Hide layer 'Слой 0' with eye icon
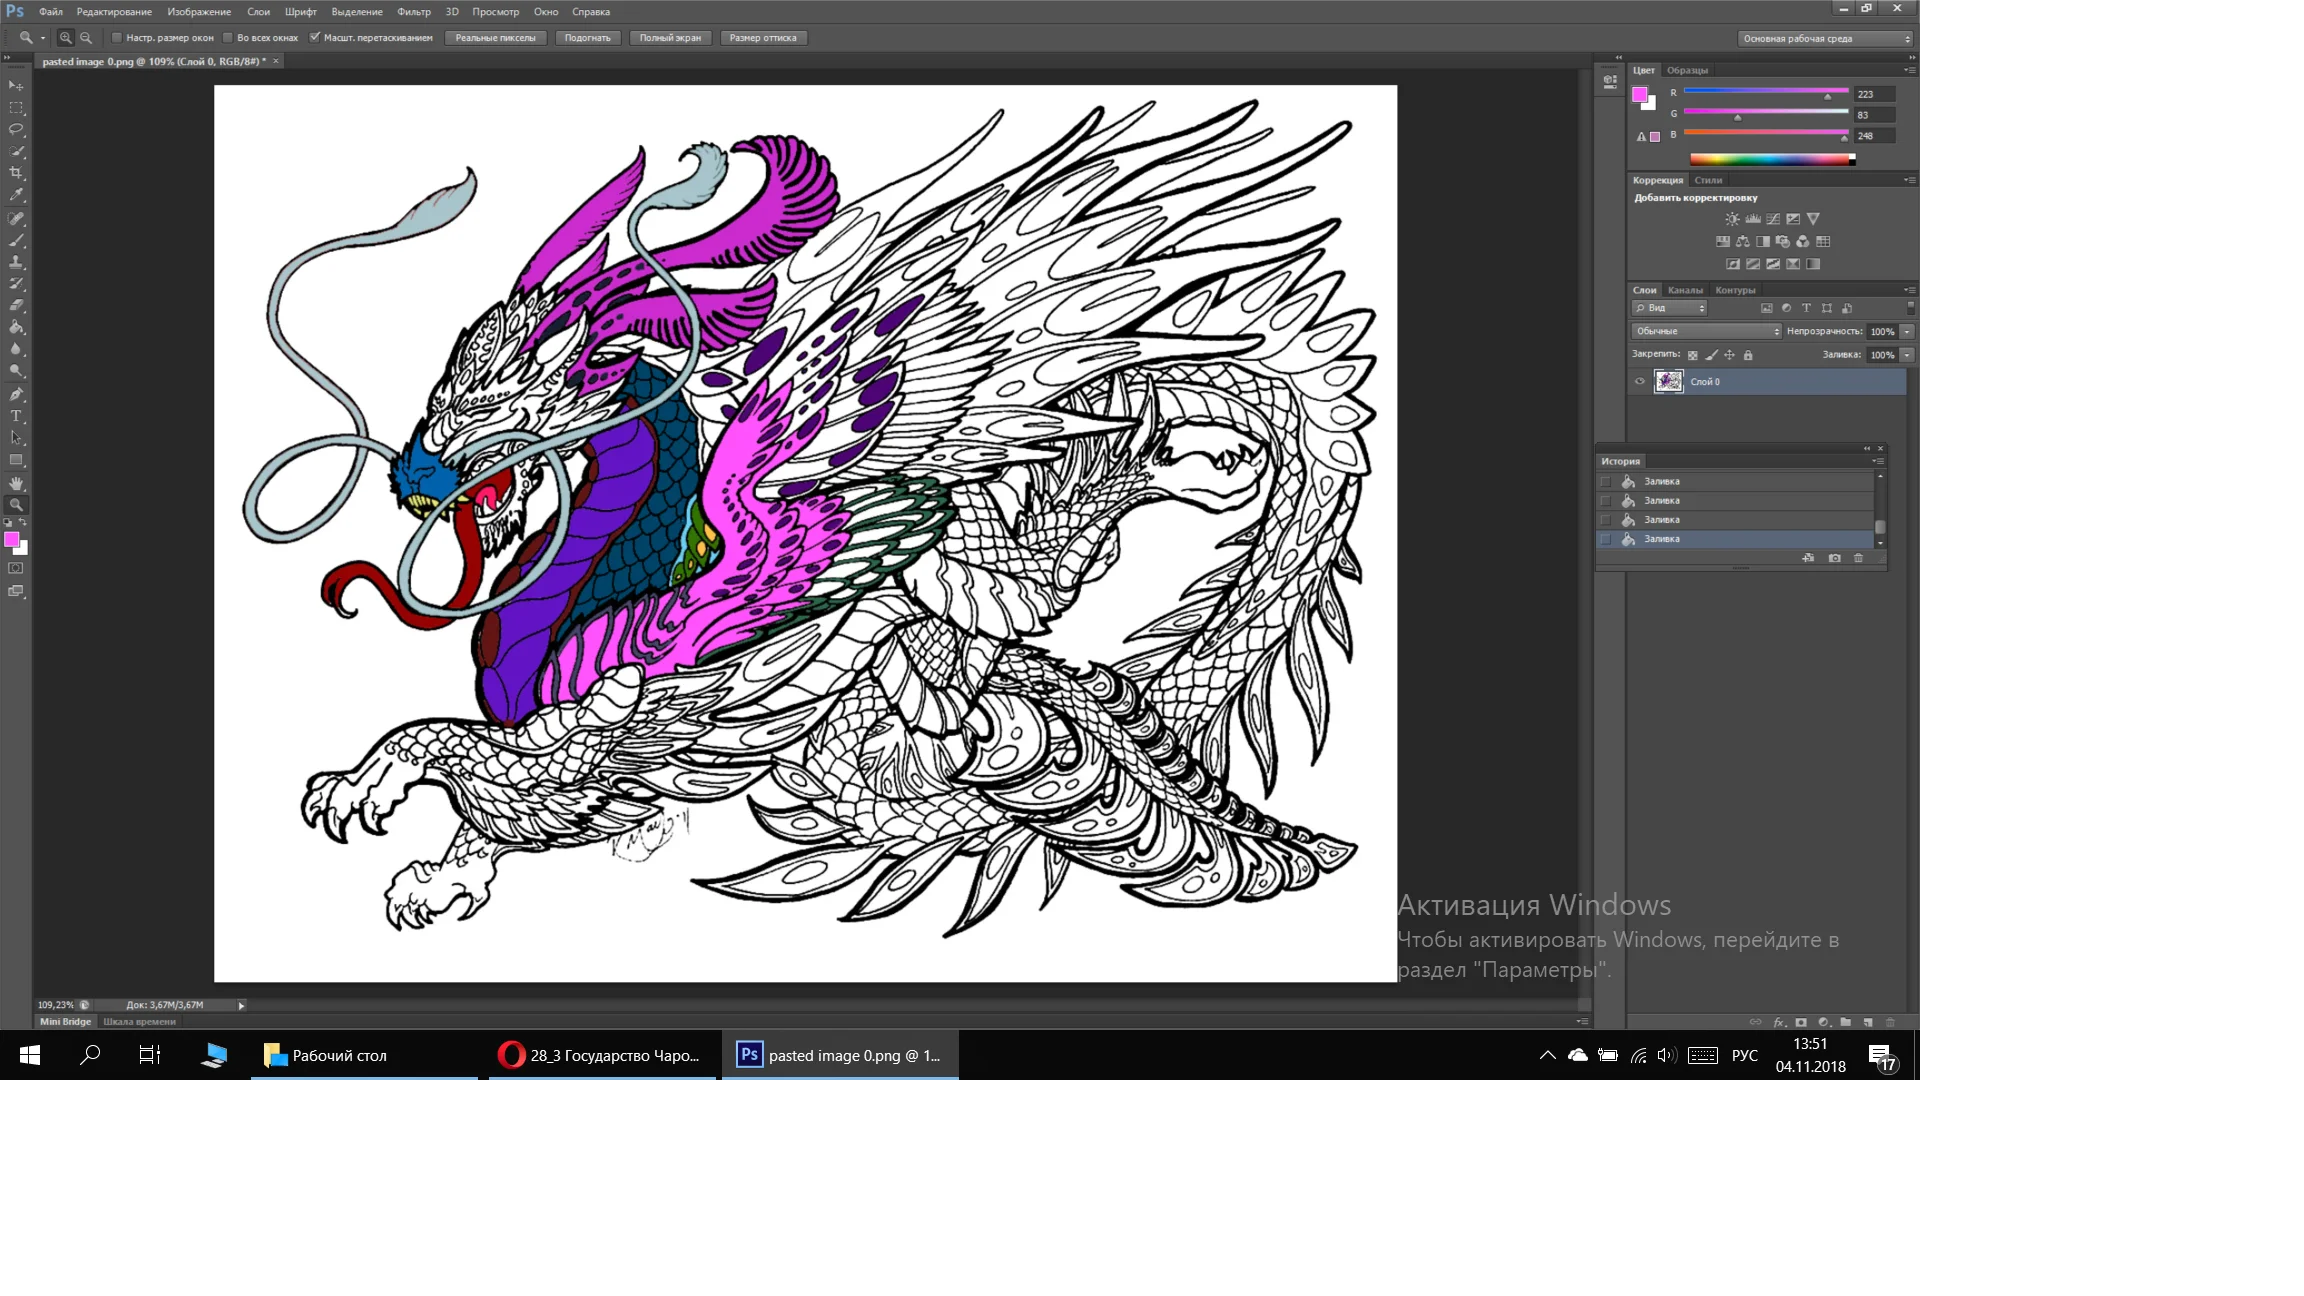 [1640, 381]
